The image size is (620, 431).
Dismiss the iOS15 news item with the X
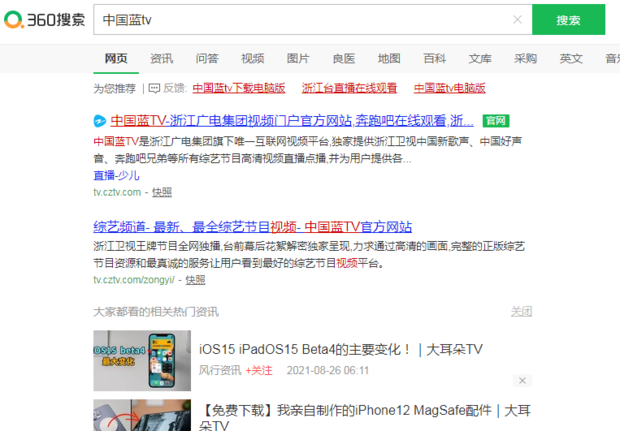click(x=522, y=380)
